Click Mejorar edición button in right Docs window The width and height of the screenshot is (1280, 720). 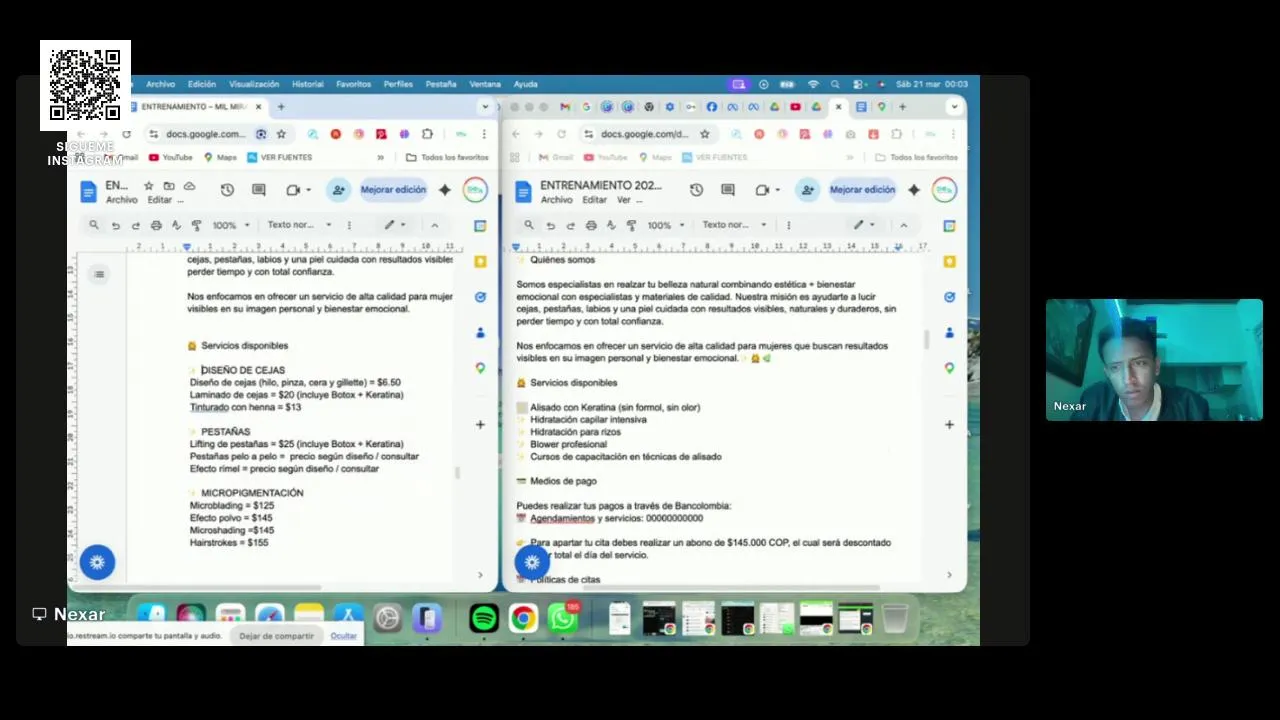(x=862, y=190)
